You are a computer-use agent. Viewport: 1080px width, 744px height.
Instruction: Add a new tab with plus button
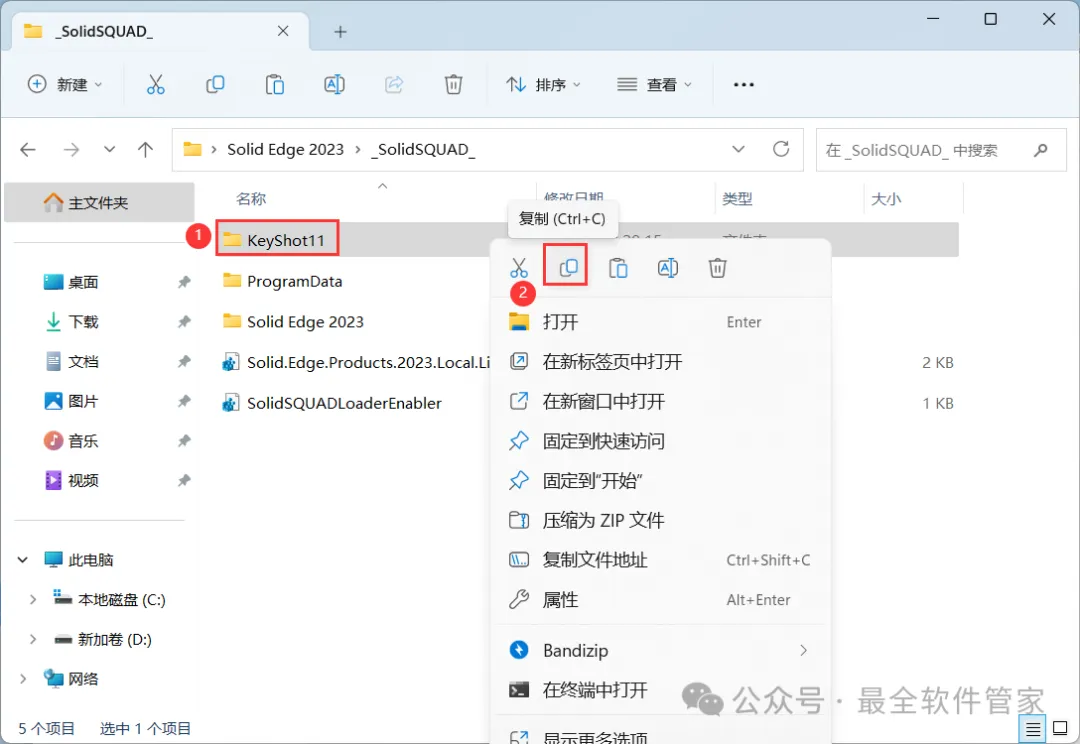pos(340,32)
